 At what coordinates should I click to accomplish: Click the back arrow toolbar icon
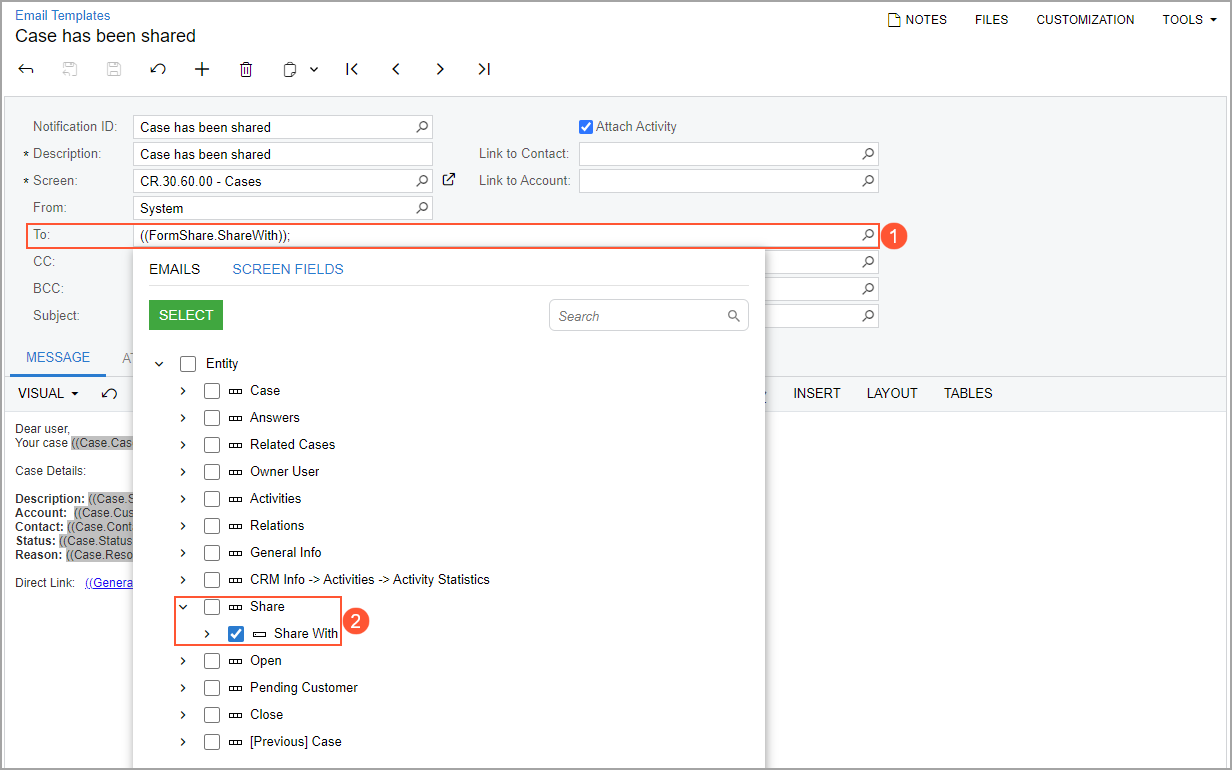(27, 69)
